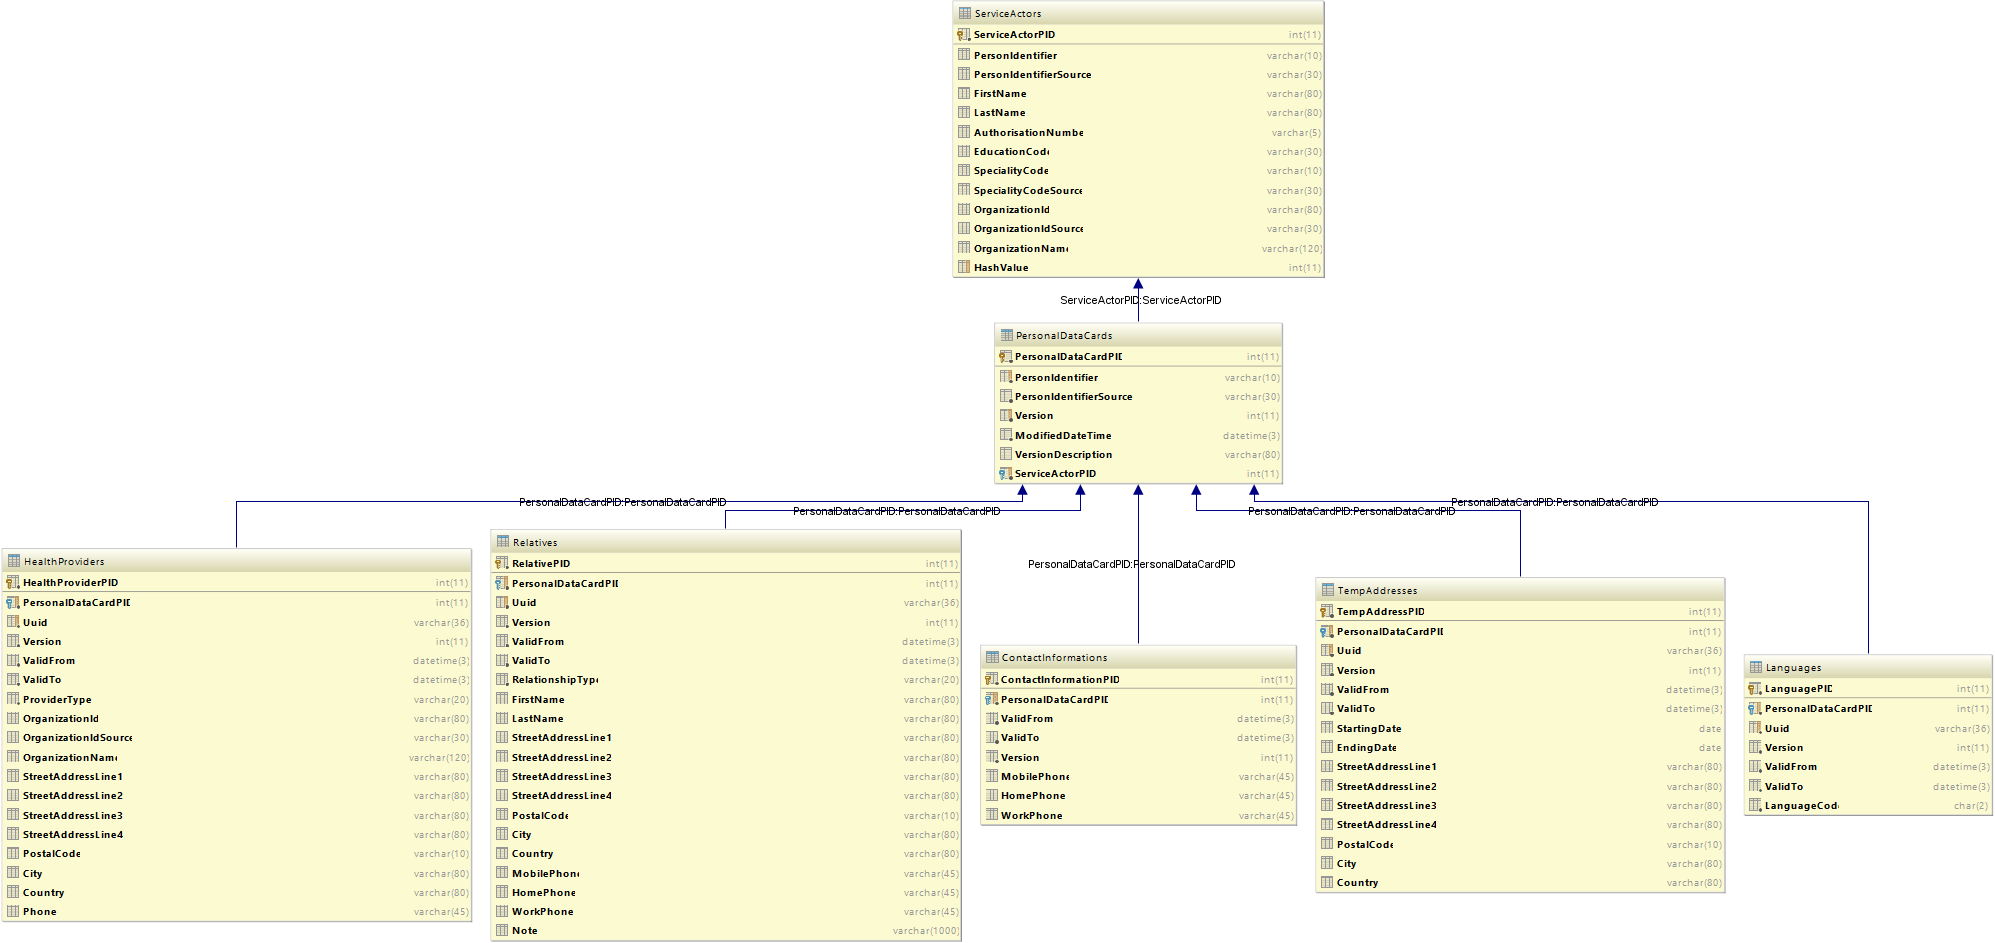Select the TempAddresses table title

(1377, 591)
